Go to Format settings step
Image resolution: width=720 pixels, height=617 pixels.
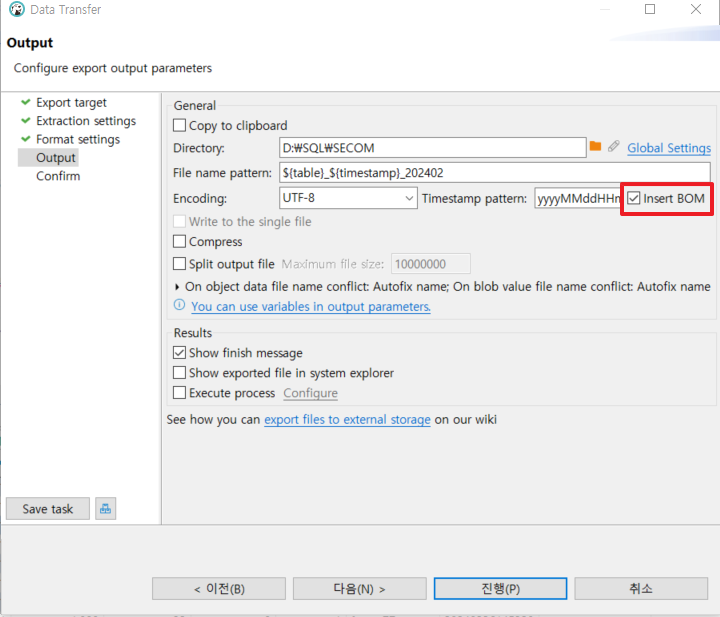click(78, 139)
